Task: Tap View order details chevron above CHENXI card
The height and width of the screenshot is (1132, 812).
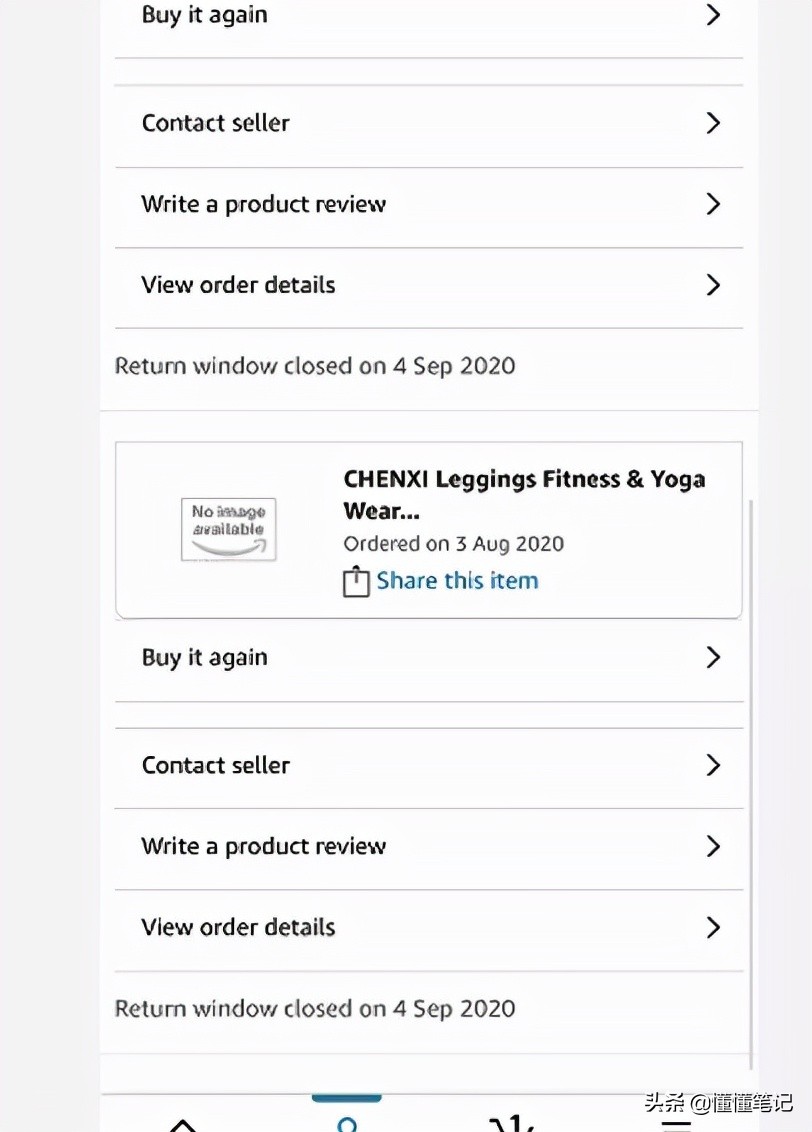Action: tap(713, 285)
